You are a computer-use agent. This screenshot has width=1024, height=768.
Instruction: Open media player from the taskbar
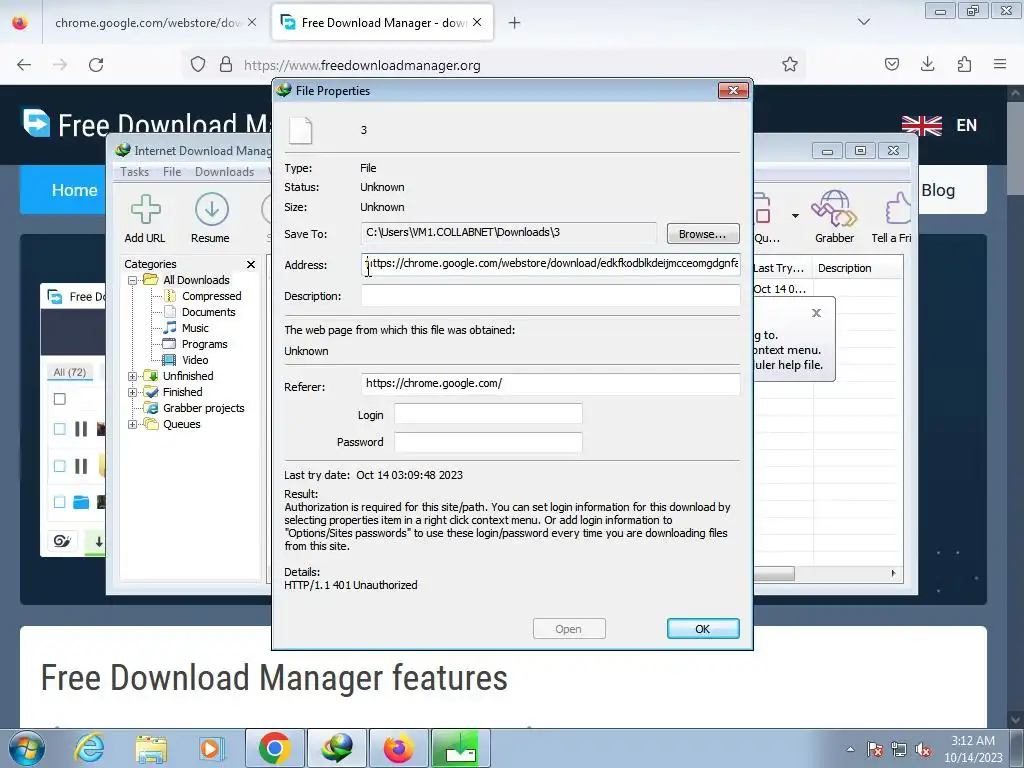click(x=211, y=748)
